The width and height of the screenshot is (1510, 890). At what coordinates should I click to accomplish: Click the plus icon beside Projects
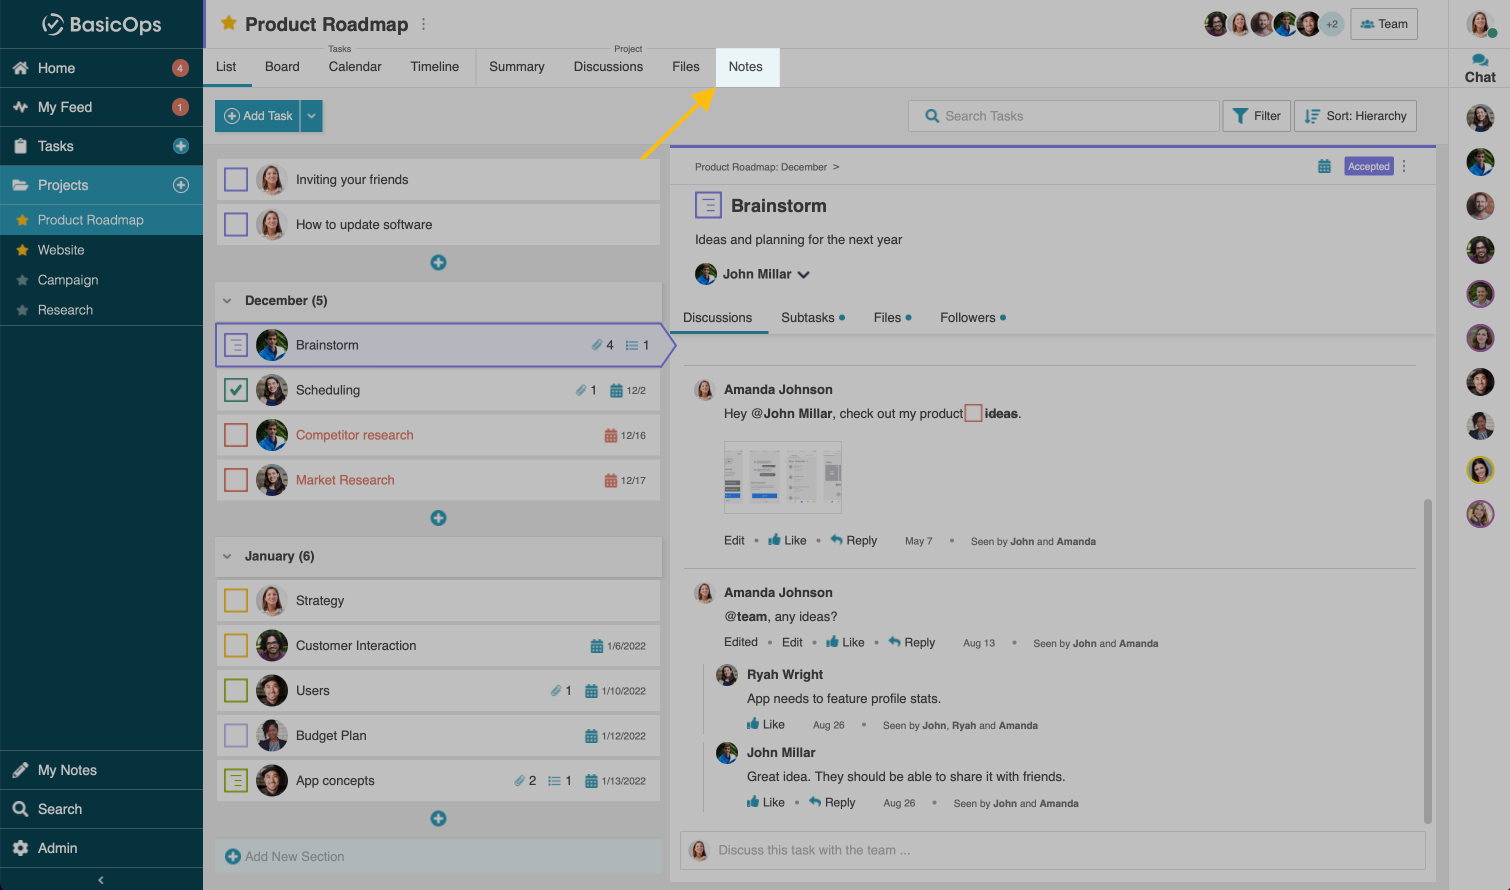[181, 185]
